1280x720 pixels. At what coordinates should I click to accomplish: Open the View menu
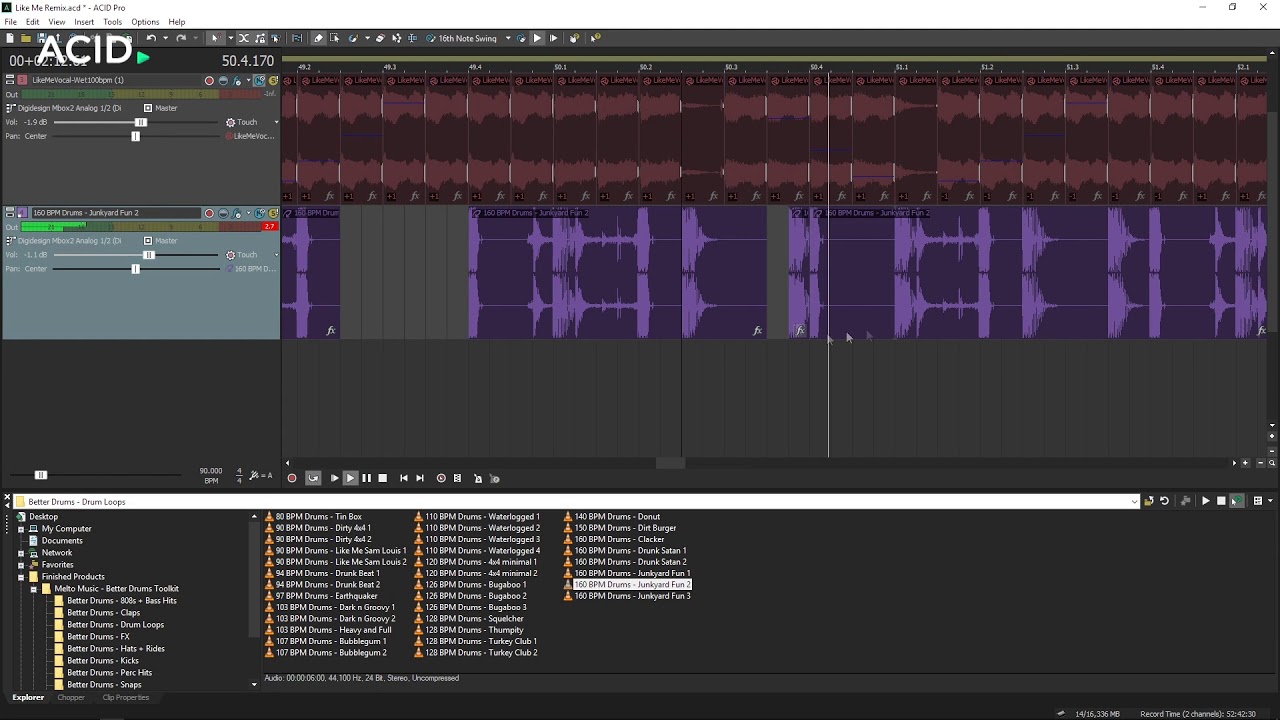click(x=57, y=22)
